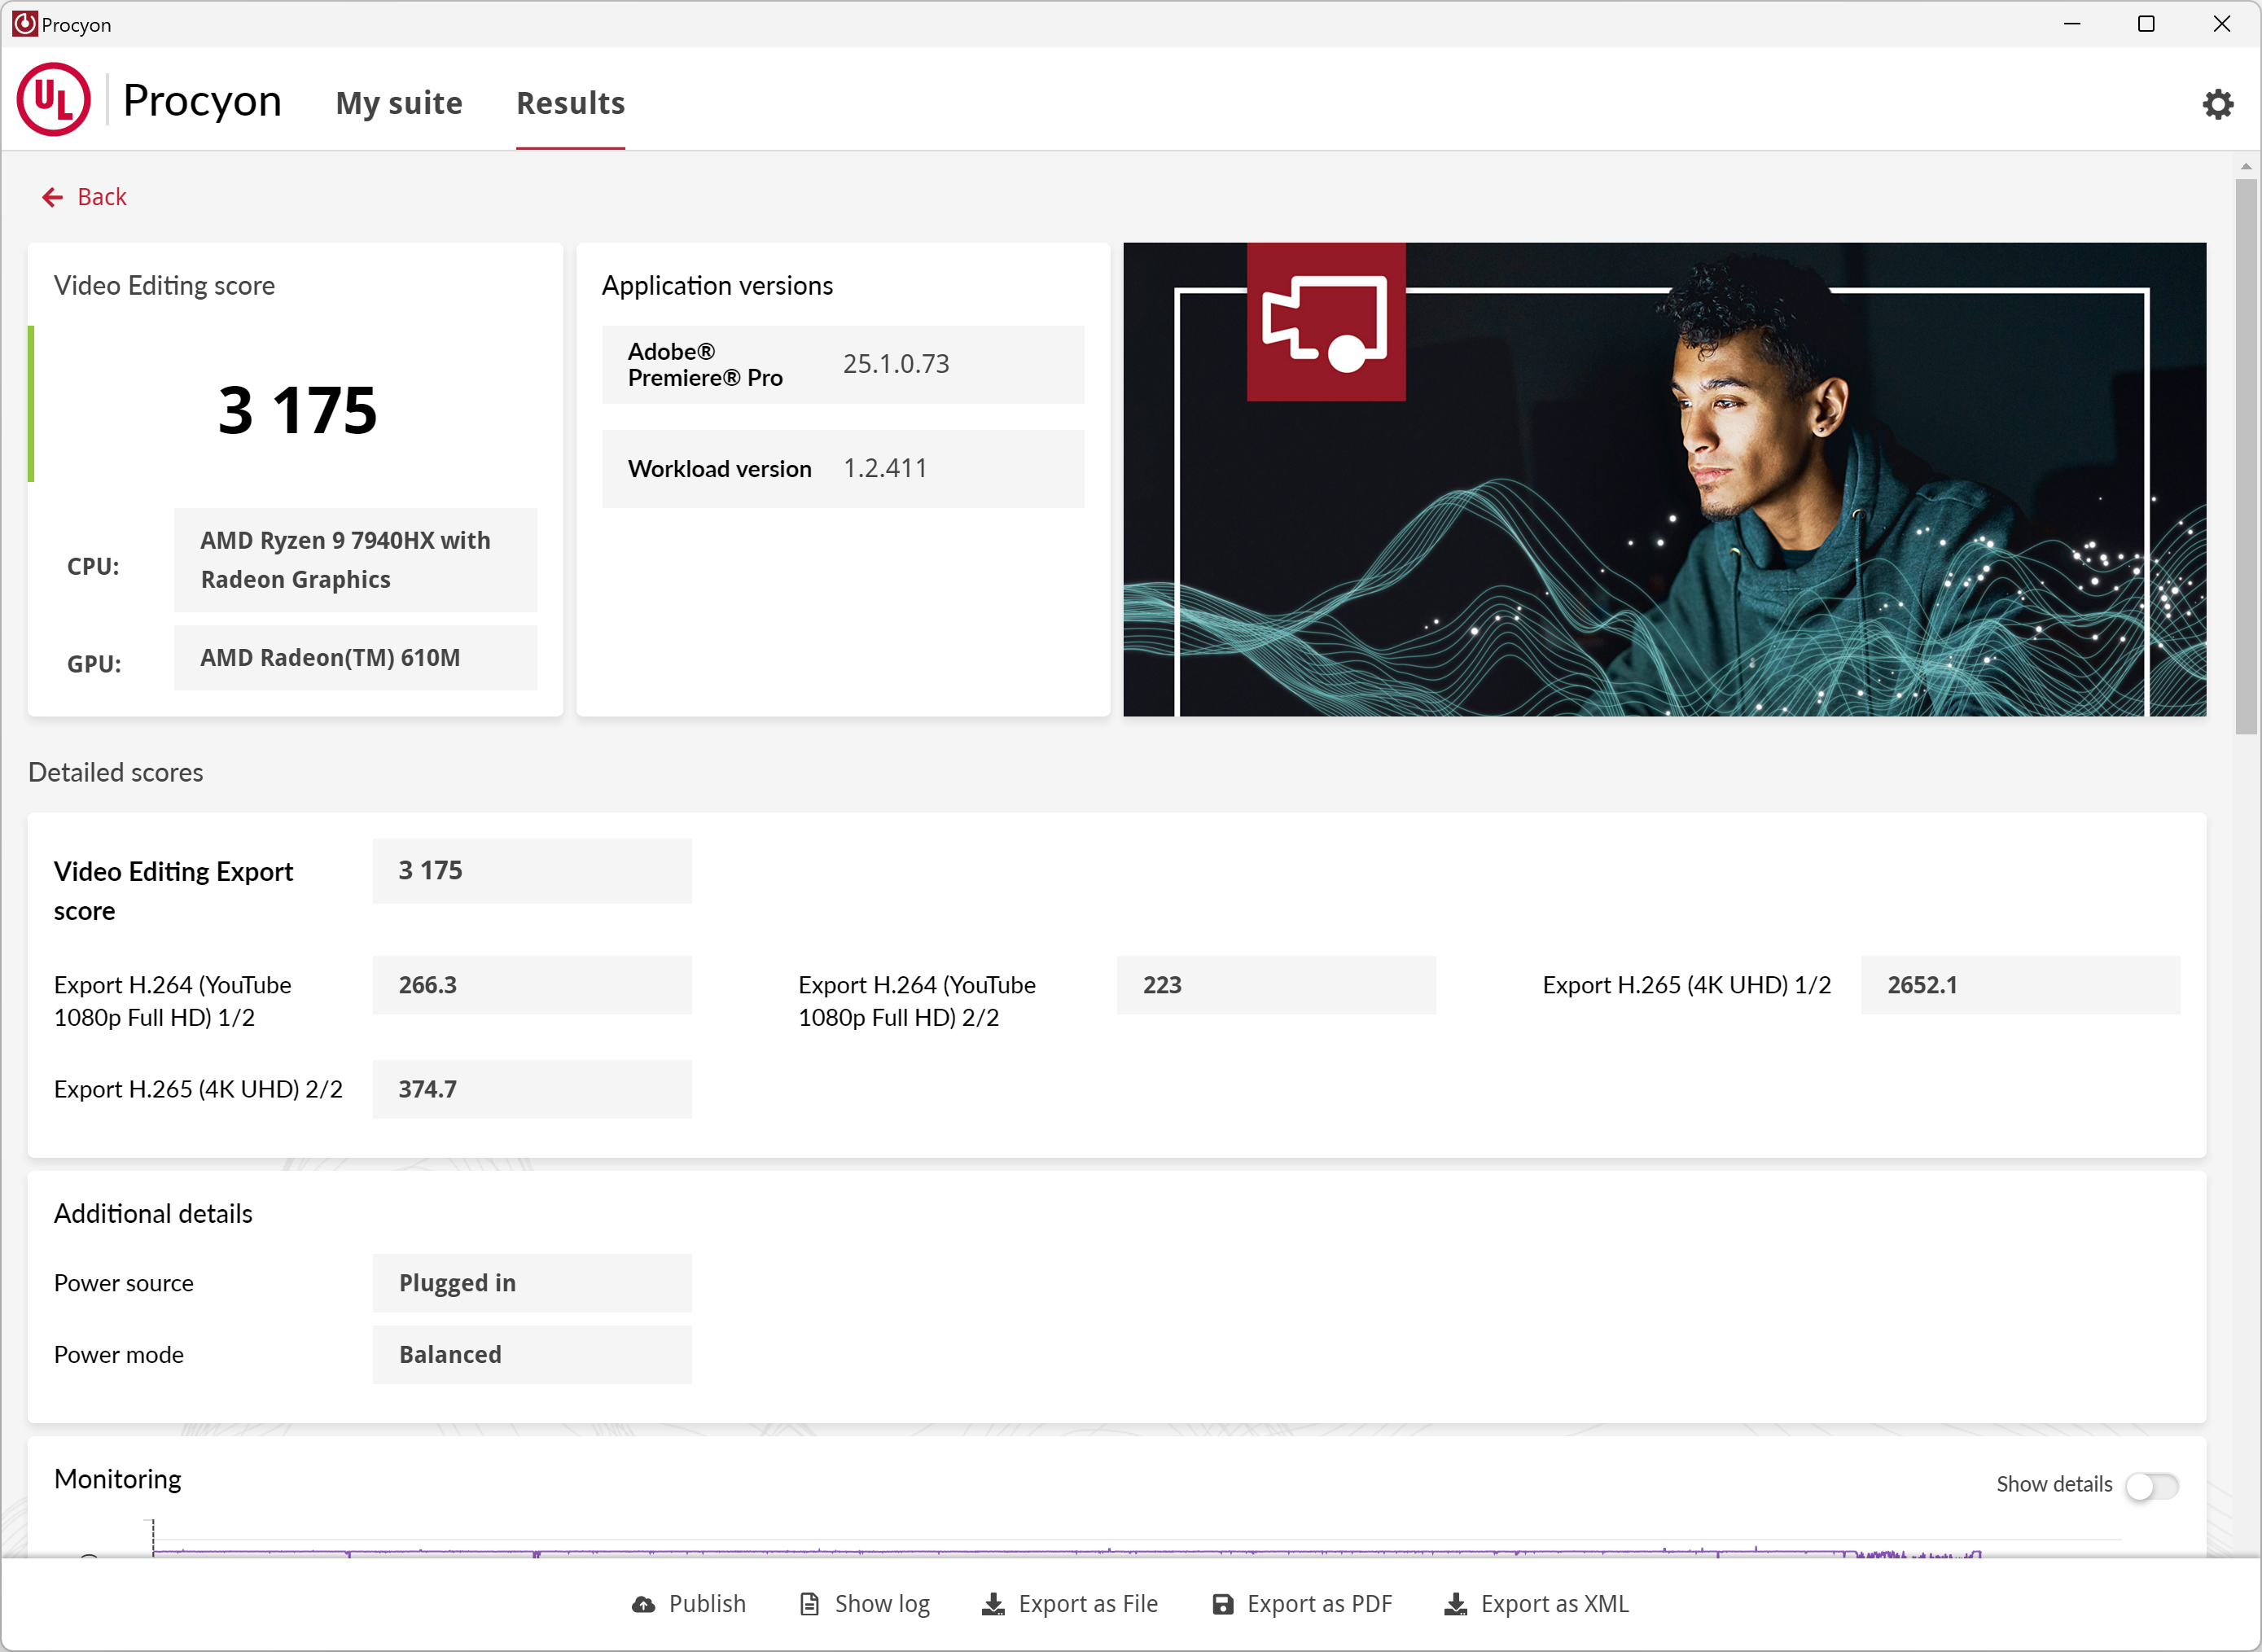
Task: Click the 3 175 Video Editing score
Action: (298, 410)
